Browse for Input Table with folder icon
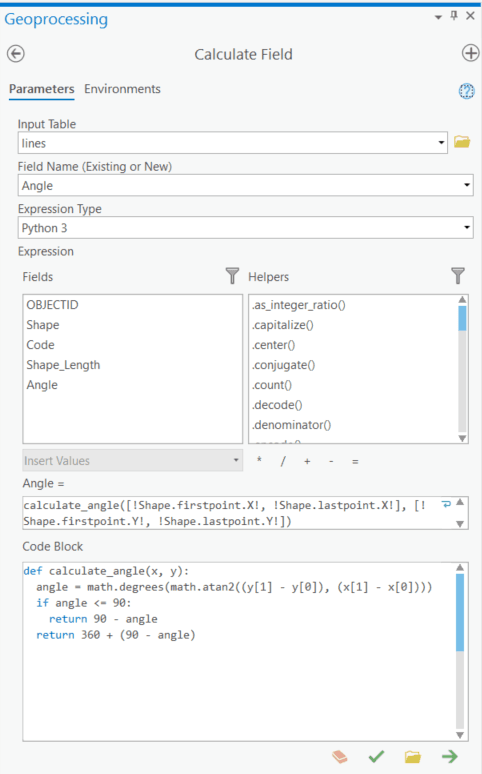Image resolution: width=482 pixels, height=774 pixels. click(462, 142)
